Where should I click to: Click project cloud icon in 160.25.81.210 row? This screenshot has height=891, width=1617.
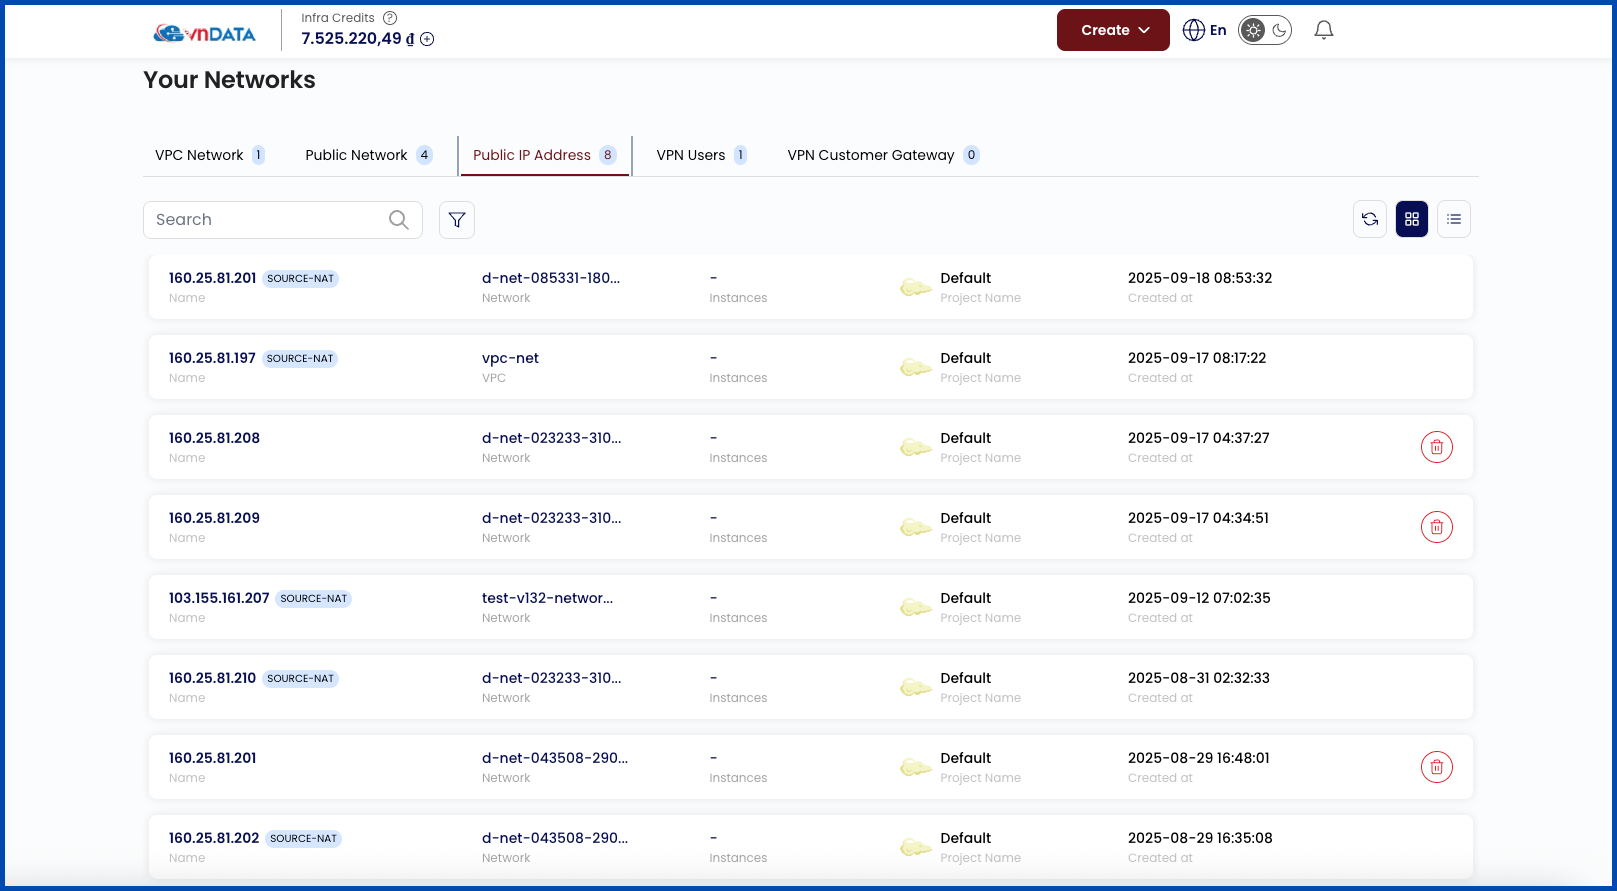[916, 687]
